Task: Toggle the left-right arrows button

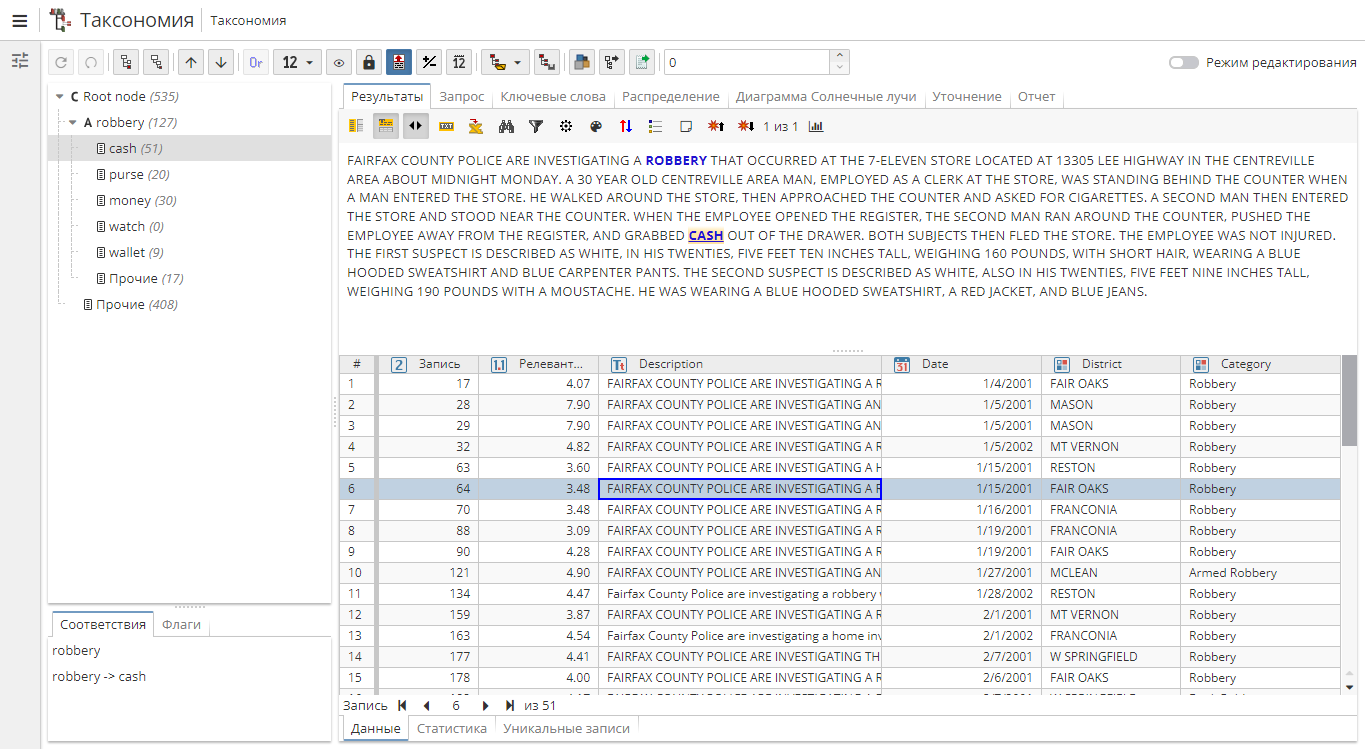Action: 415,126
